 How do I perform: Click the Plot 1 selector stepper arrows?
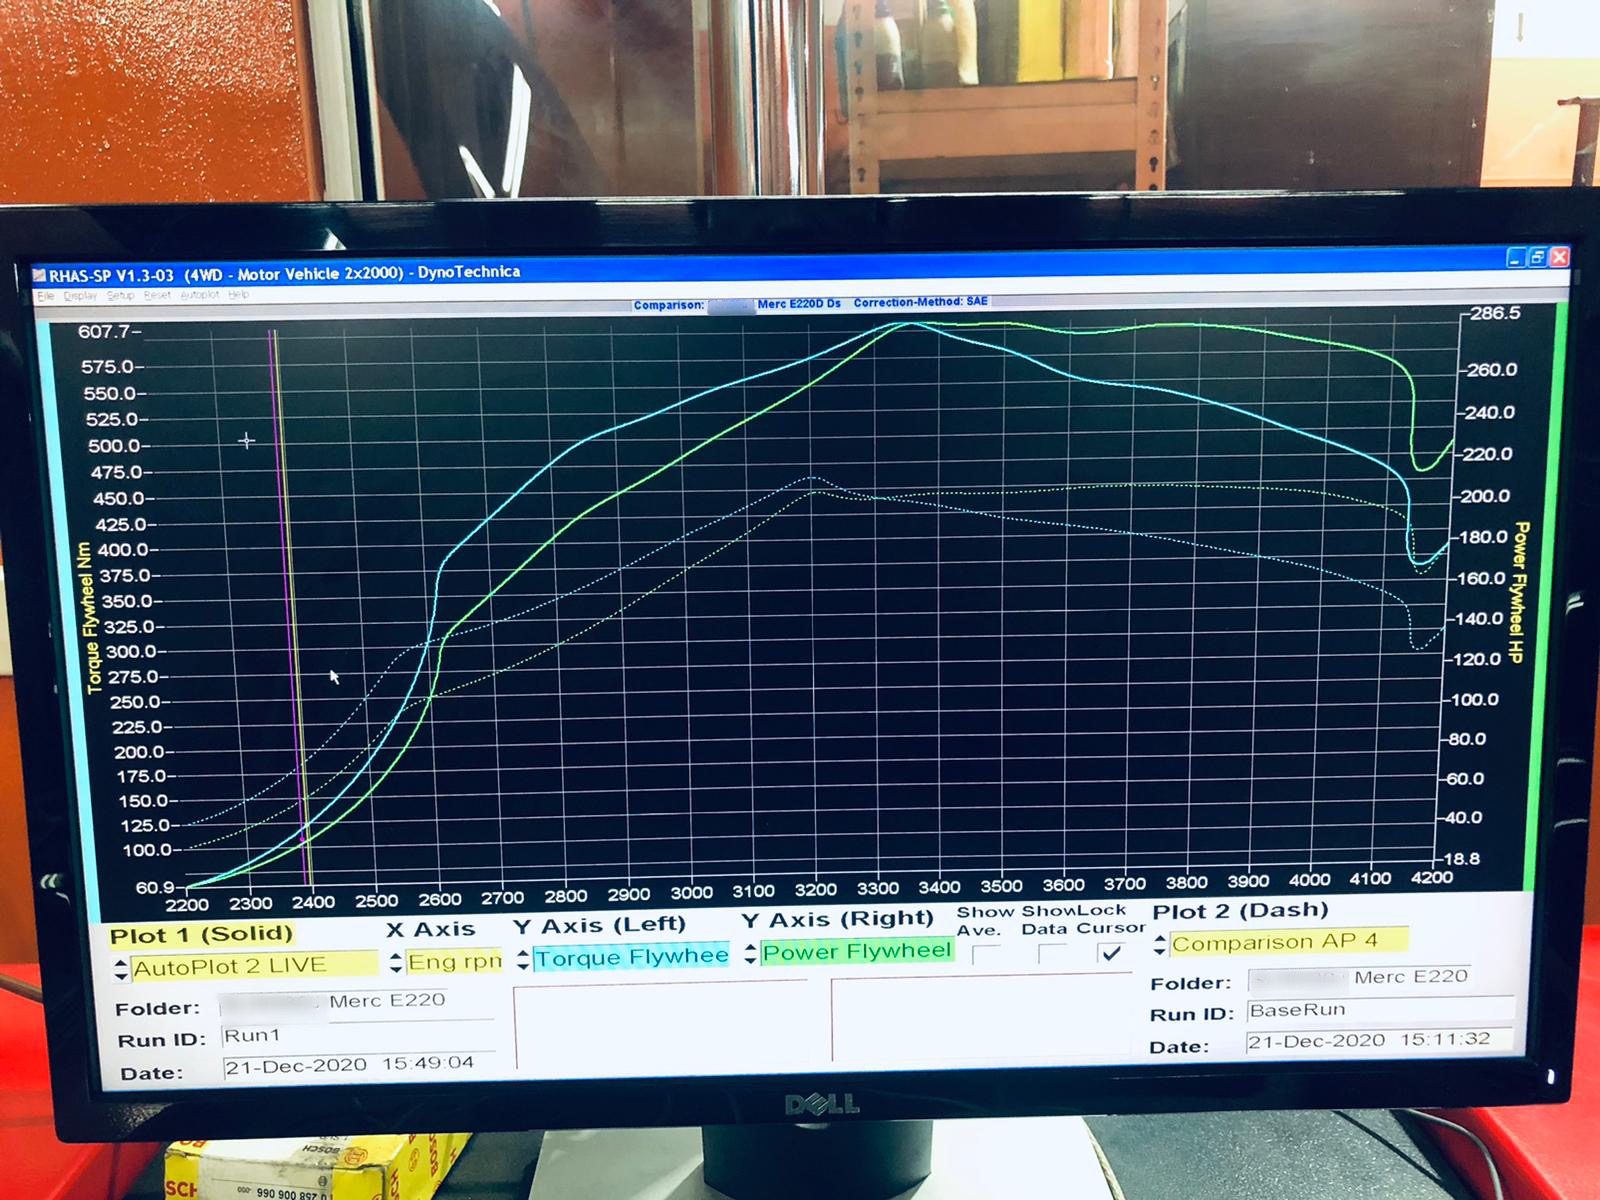[x=121, y=969]
